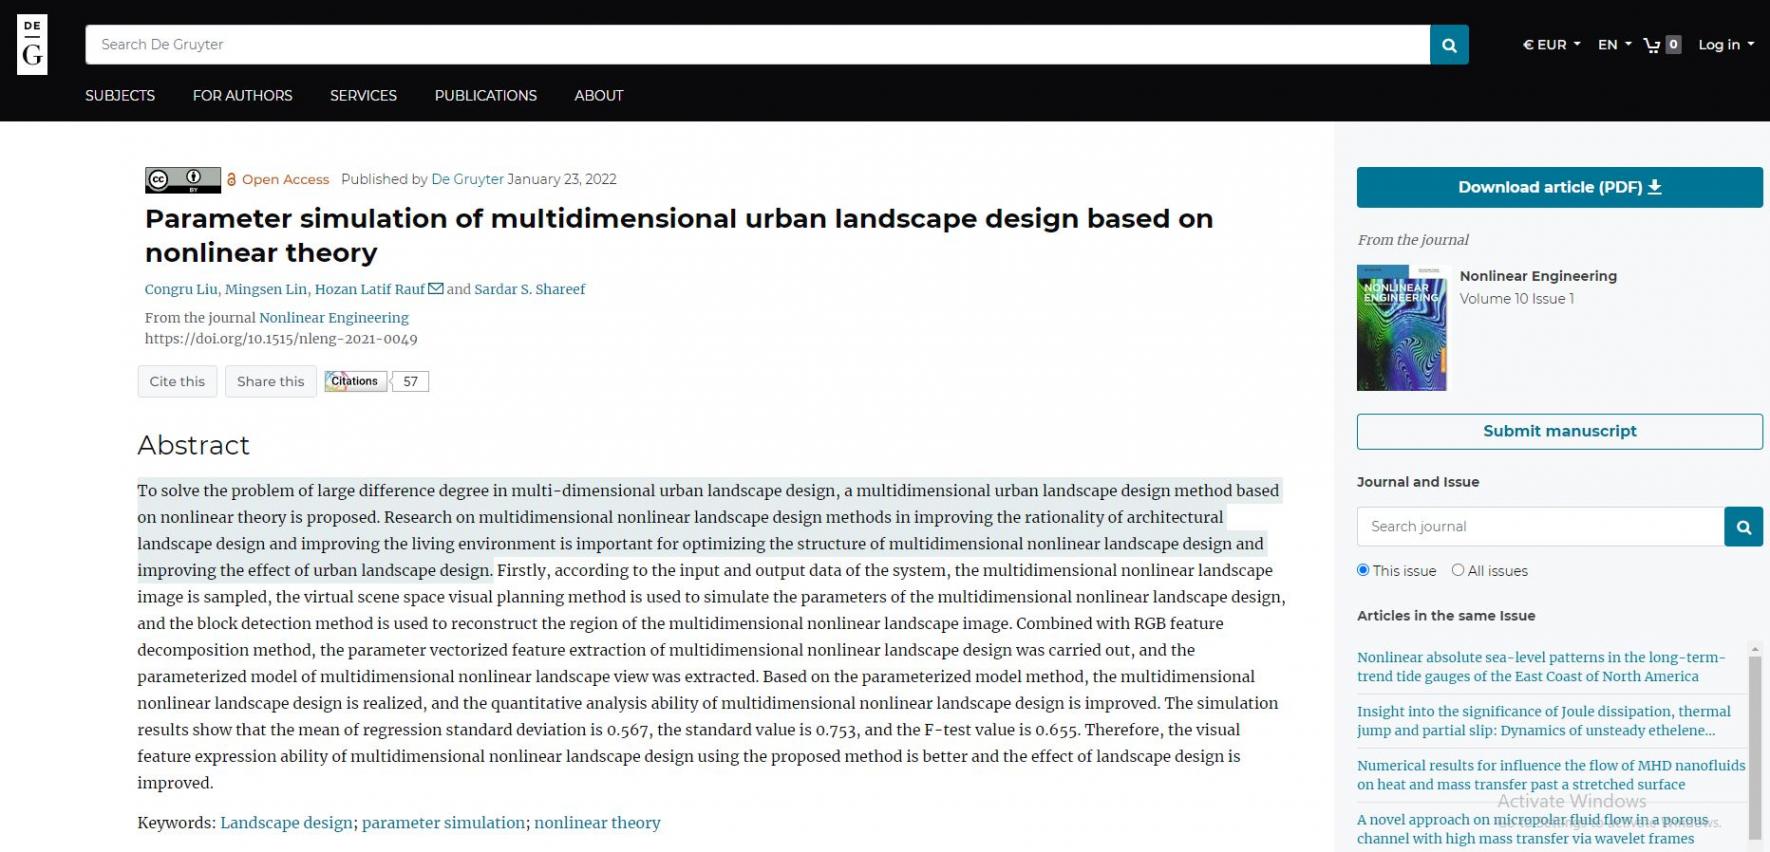Click the Volume 10 Issue 1 text
This screenshot has width=1770, height=852.
(x=1516, y=299)
